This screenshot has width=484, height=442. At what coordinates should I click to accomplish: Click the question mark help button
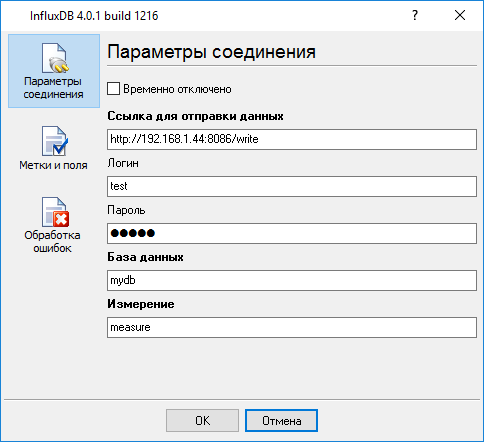tap(415, 15)
